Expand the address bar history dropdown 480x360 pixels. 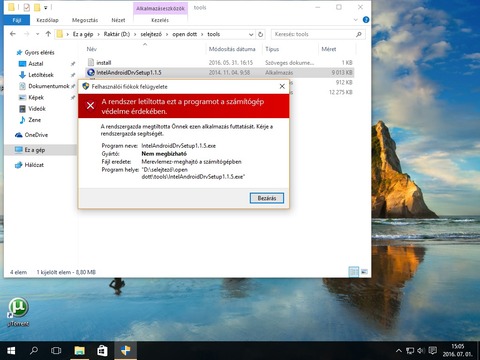251,34
